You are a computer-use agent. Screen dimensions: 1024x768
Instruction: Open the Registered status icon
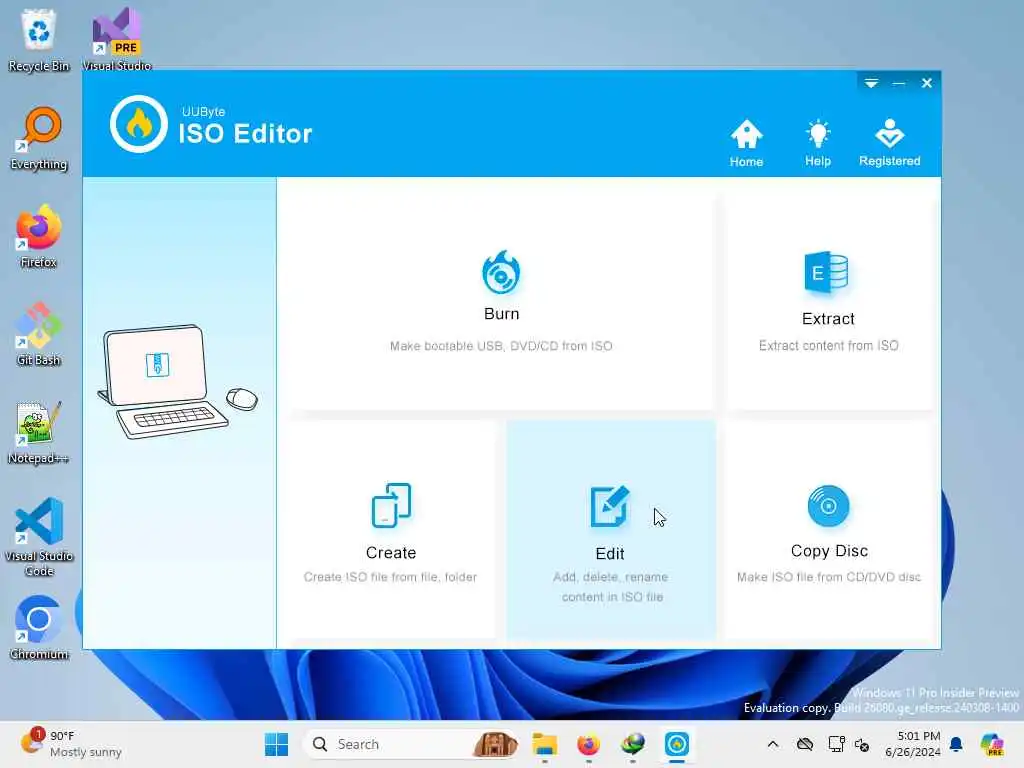point(889,143)
